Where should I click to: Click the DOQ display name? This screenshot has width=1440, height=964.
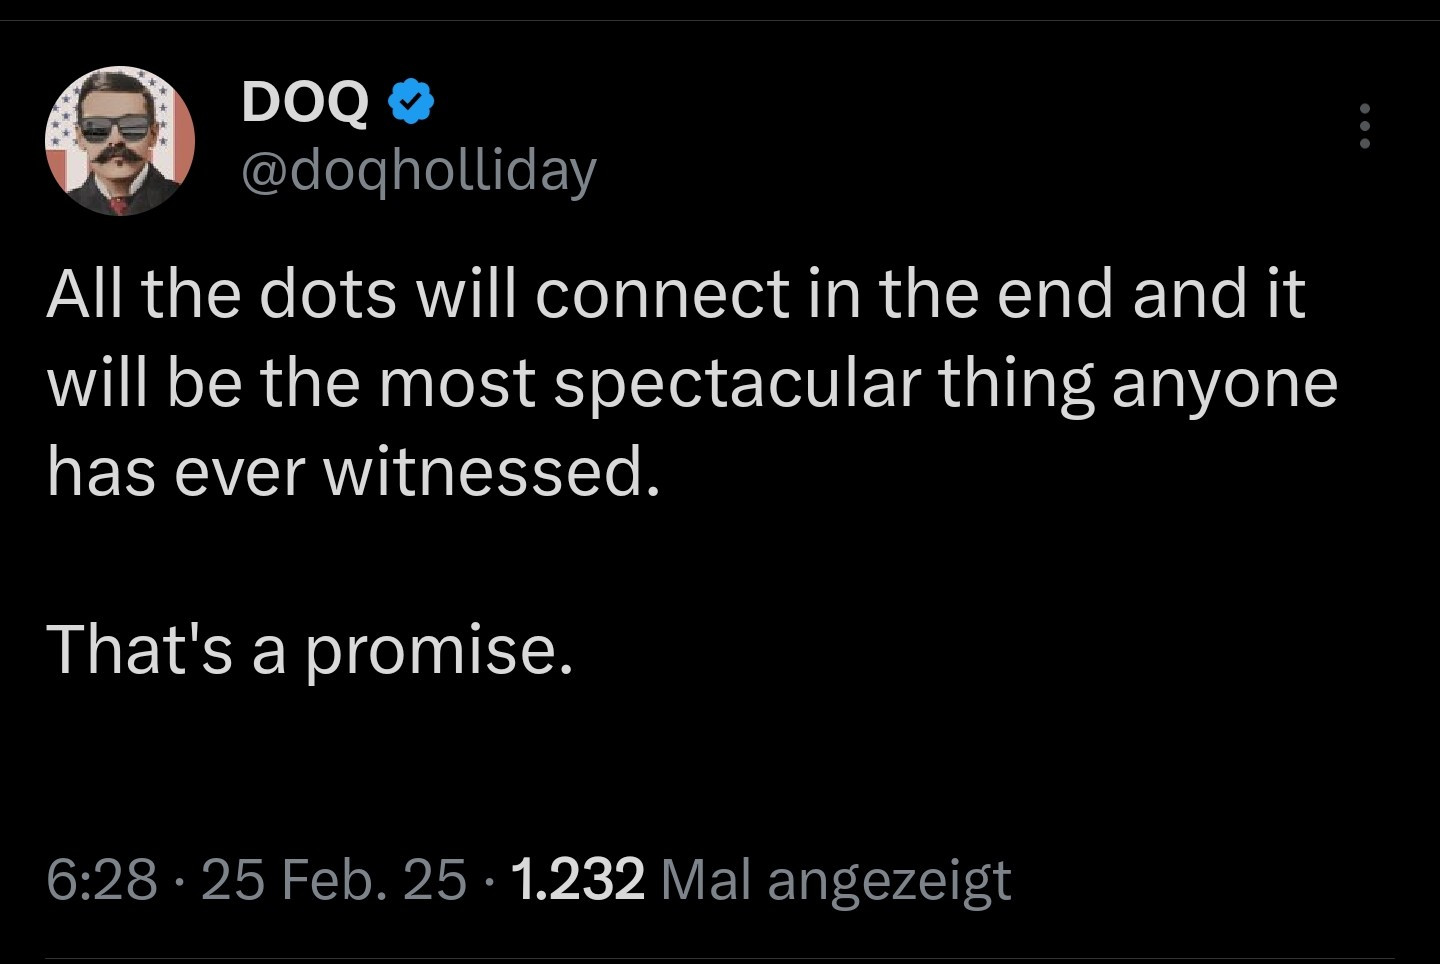(305, 102)
